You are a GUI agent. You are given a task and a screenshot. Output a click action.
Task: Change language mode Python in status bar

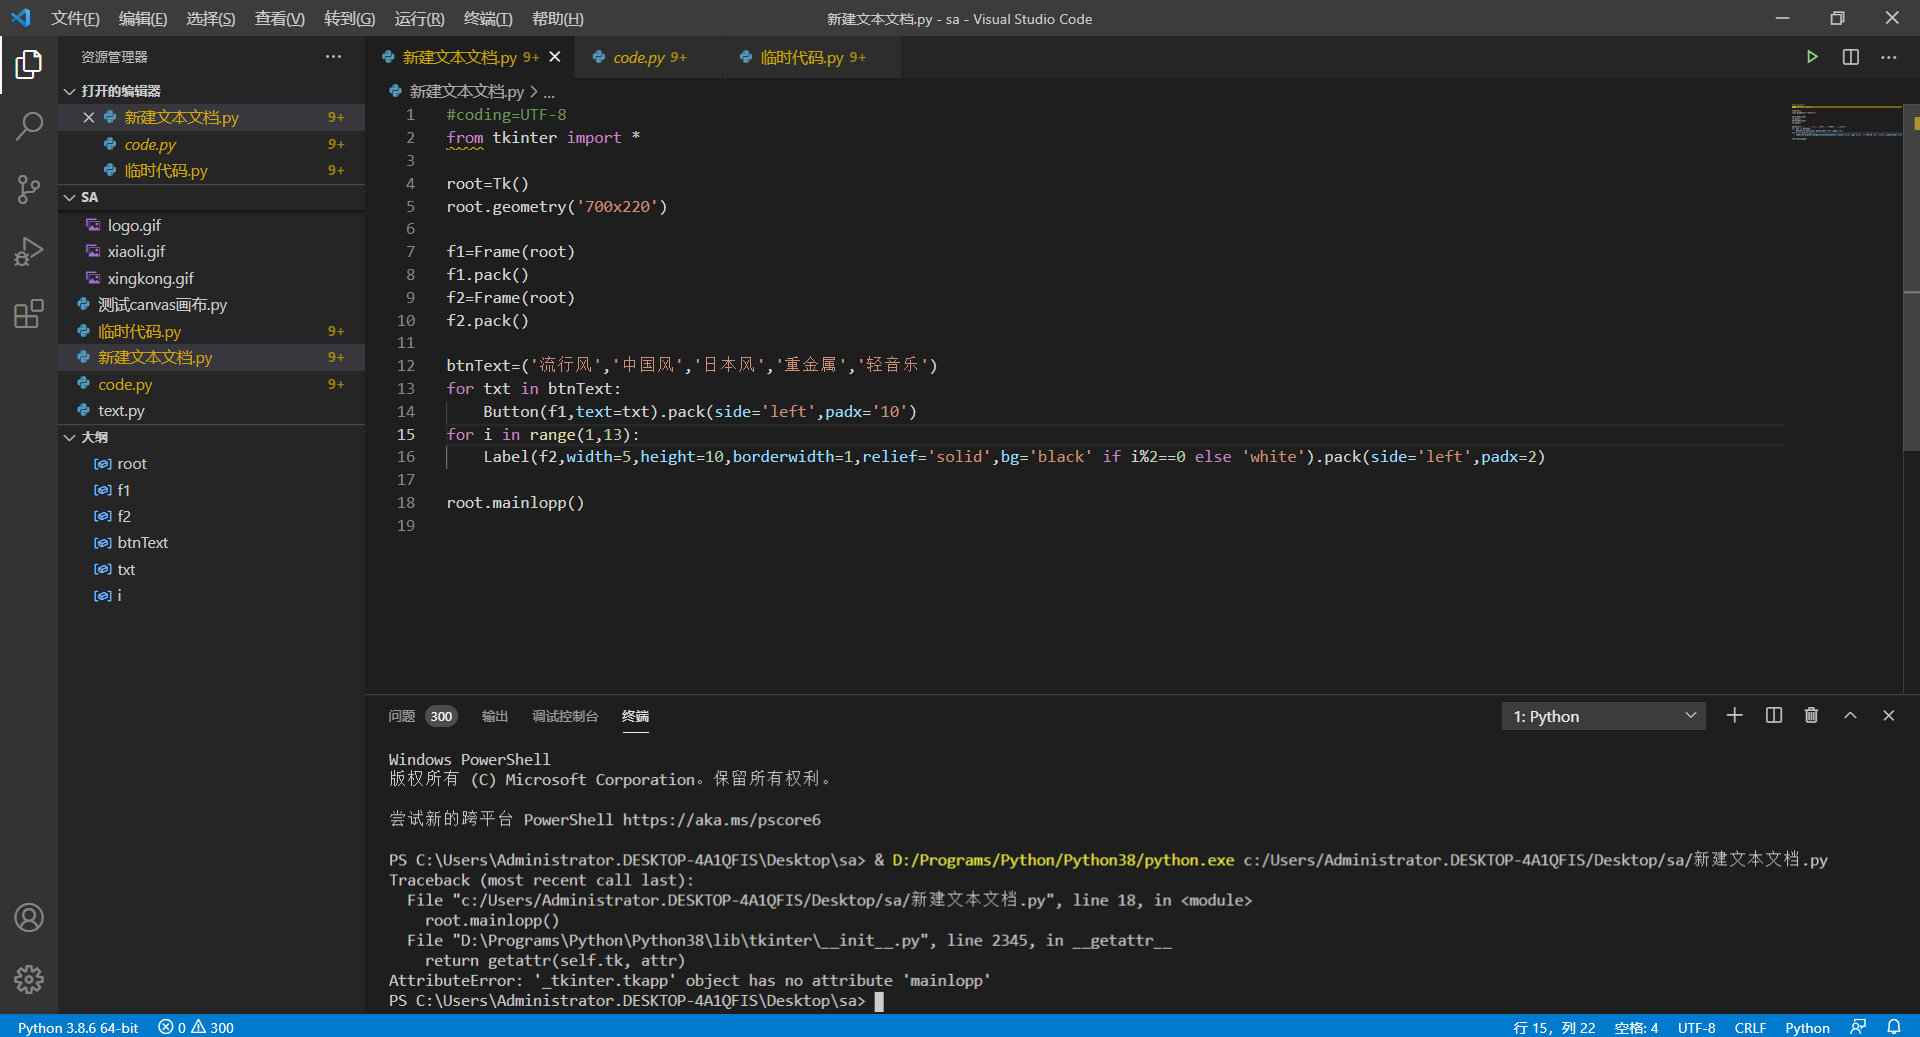click(x=1807, y=1027)
